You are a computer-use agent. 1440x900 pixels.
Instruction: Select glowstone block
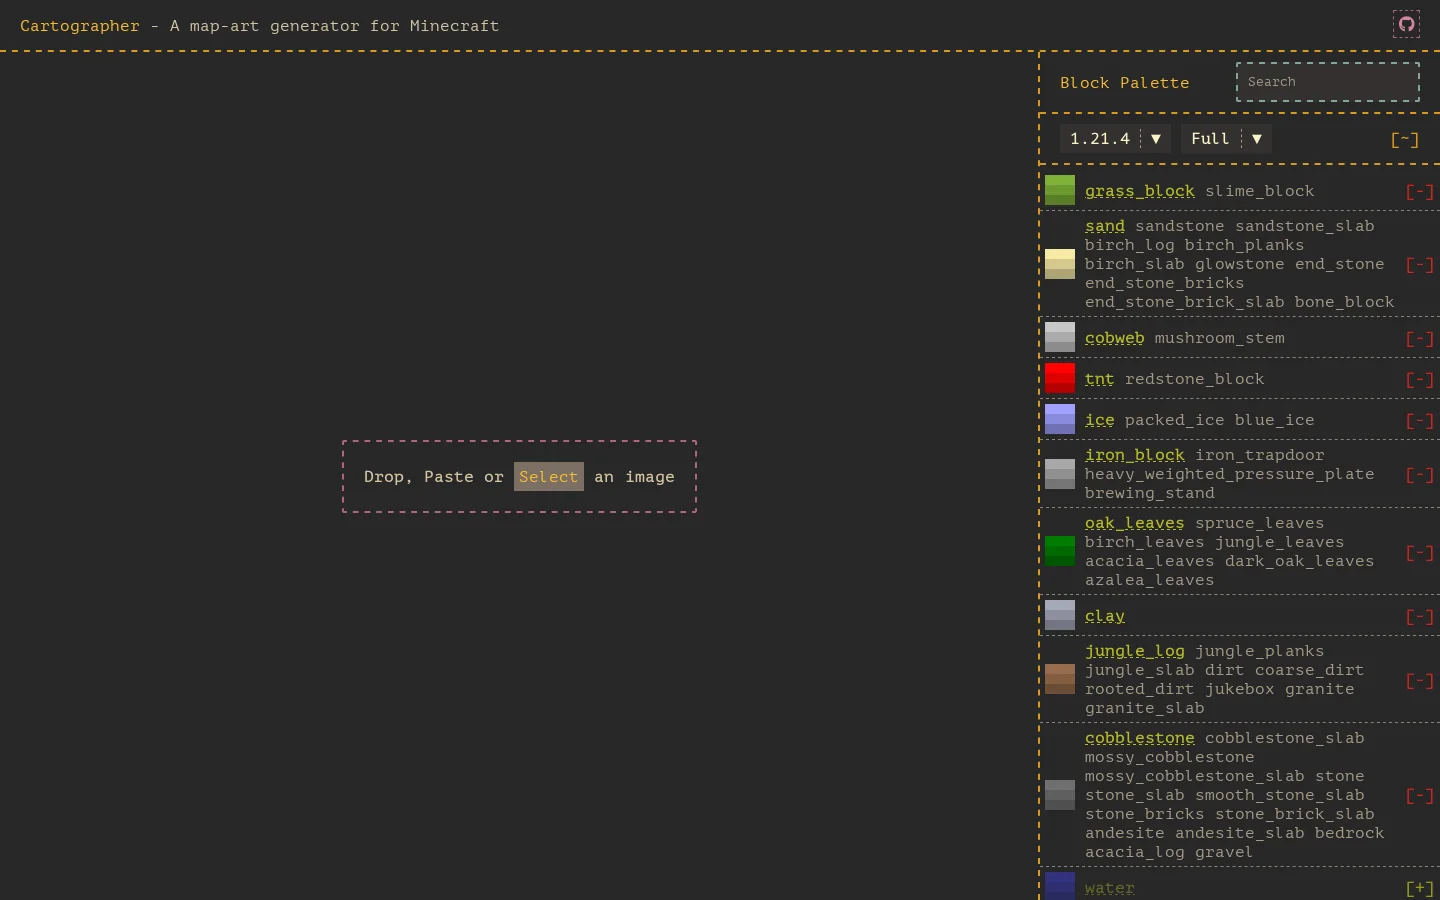coord(1240,264)
